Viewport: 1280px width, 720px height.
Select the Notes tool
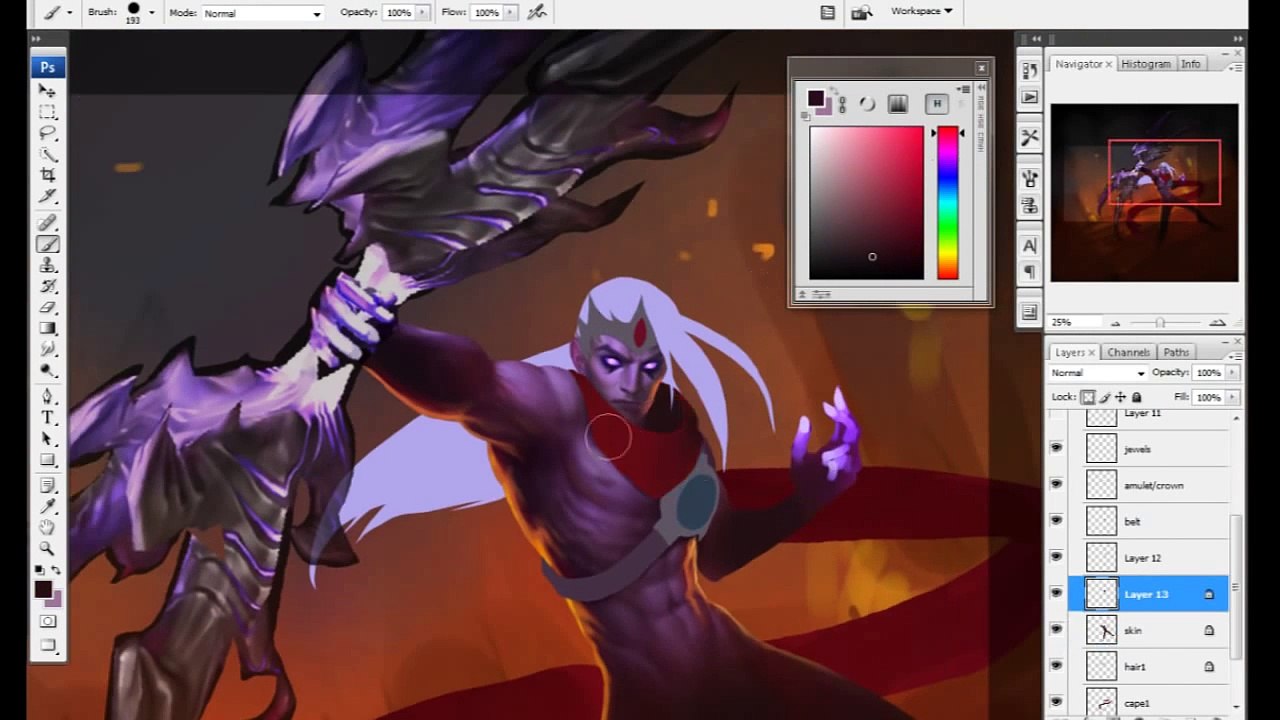[x=47, y=485]
